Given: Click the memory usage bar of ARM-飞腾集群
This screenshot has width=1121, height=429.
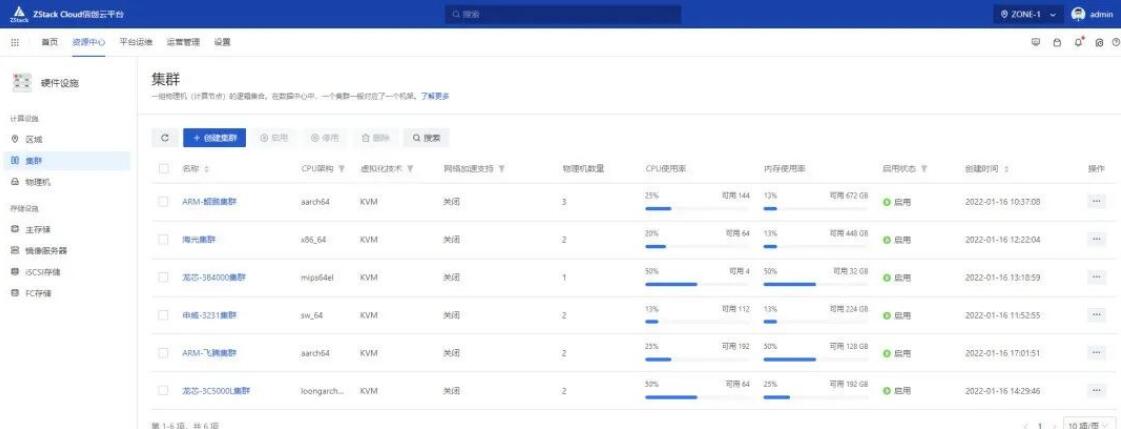Looking at the screenshot, I should tap(816, 360).
